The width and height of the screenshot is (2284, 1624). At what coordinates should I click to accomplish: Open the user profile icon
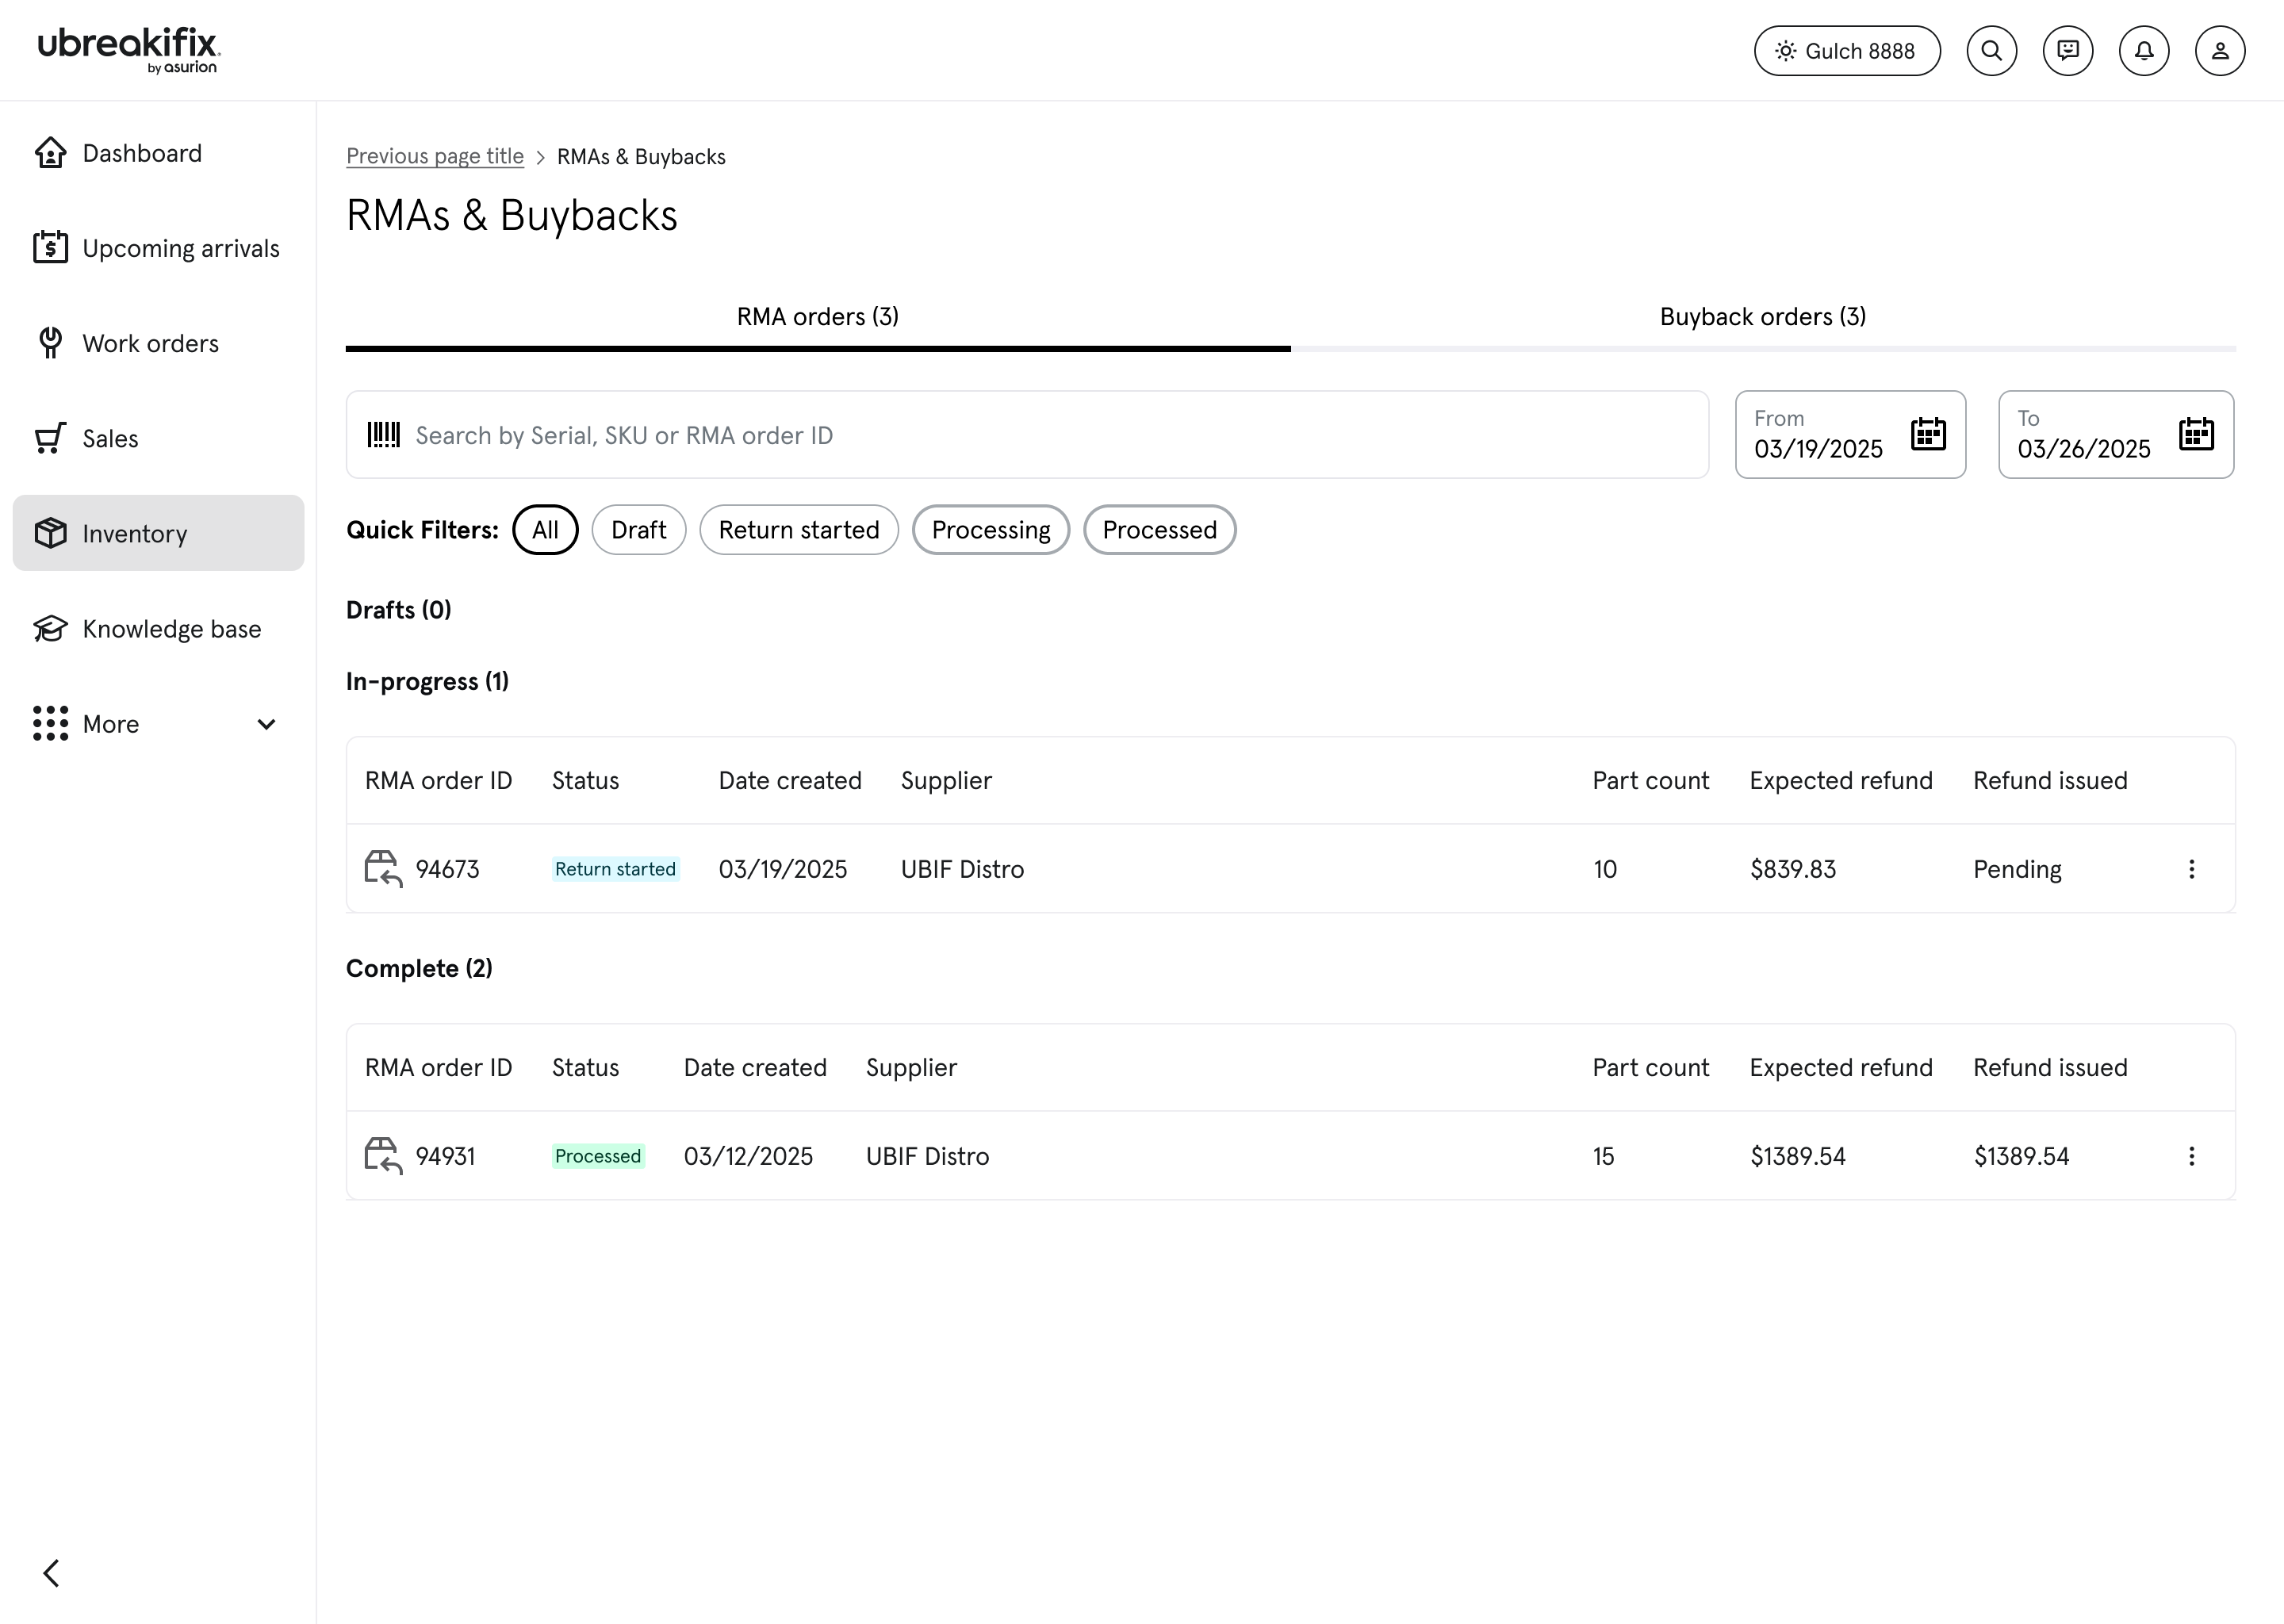[x=2219, y=51]
